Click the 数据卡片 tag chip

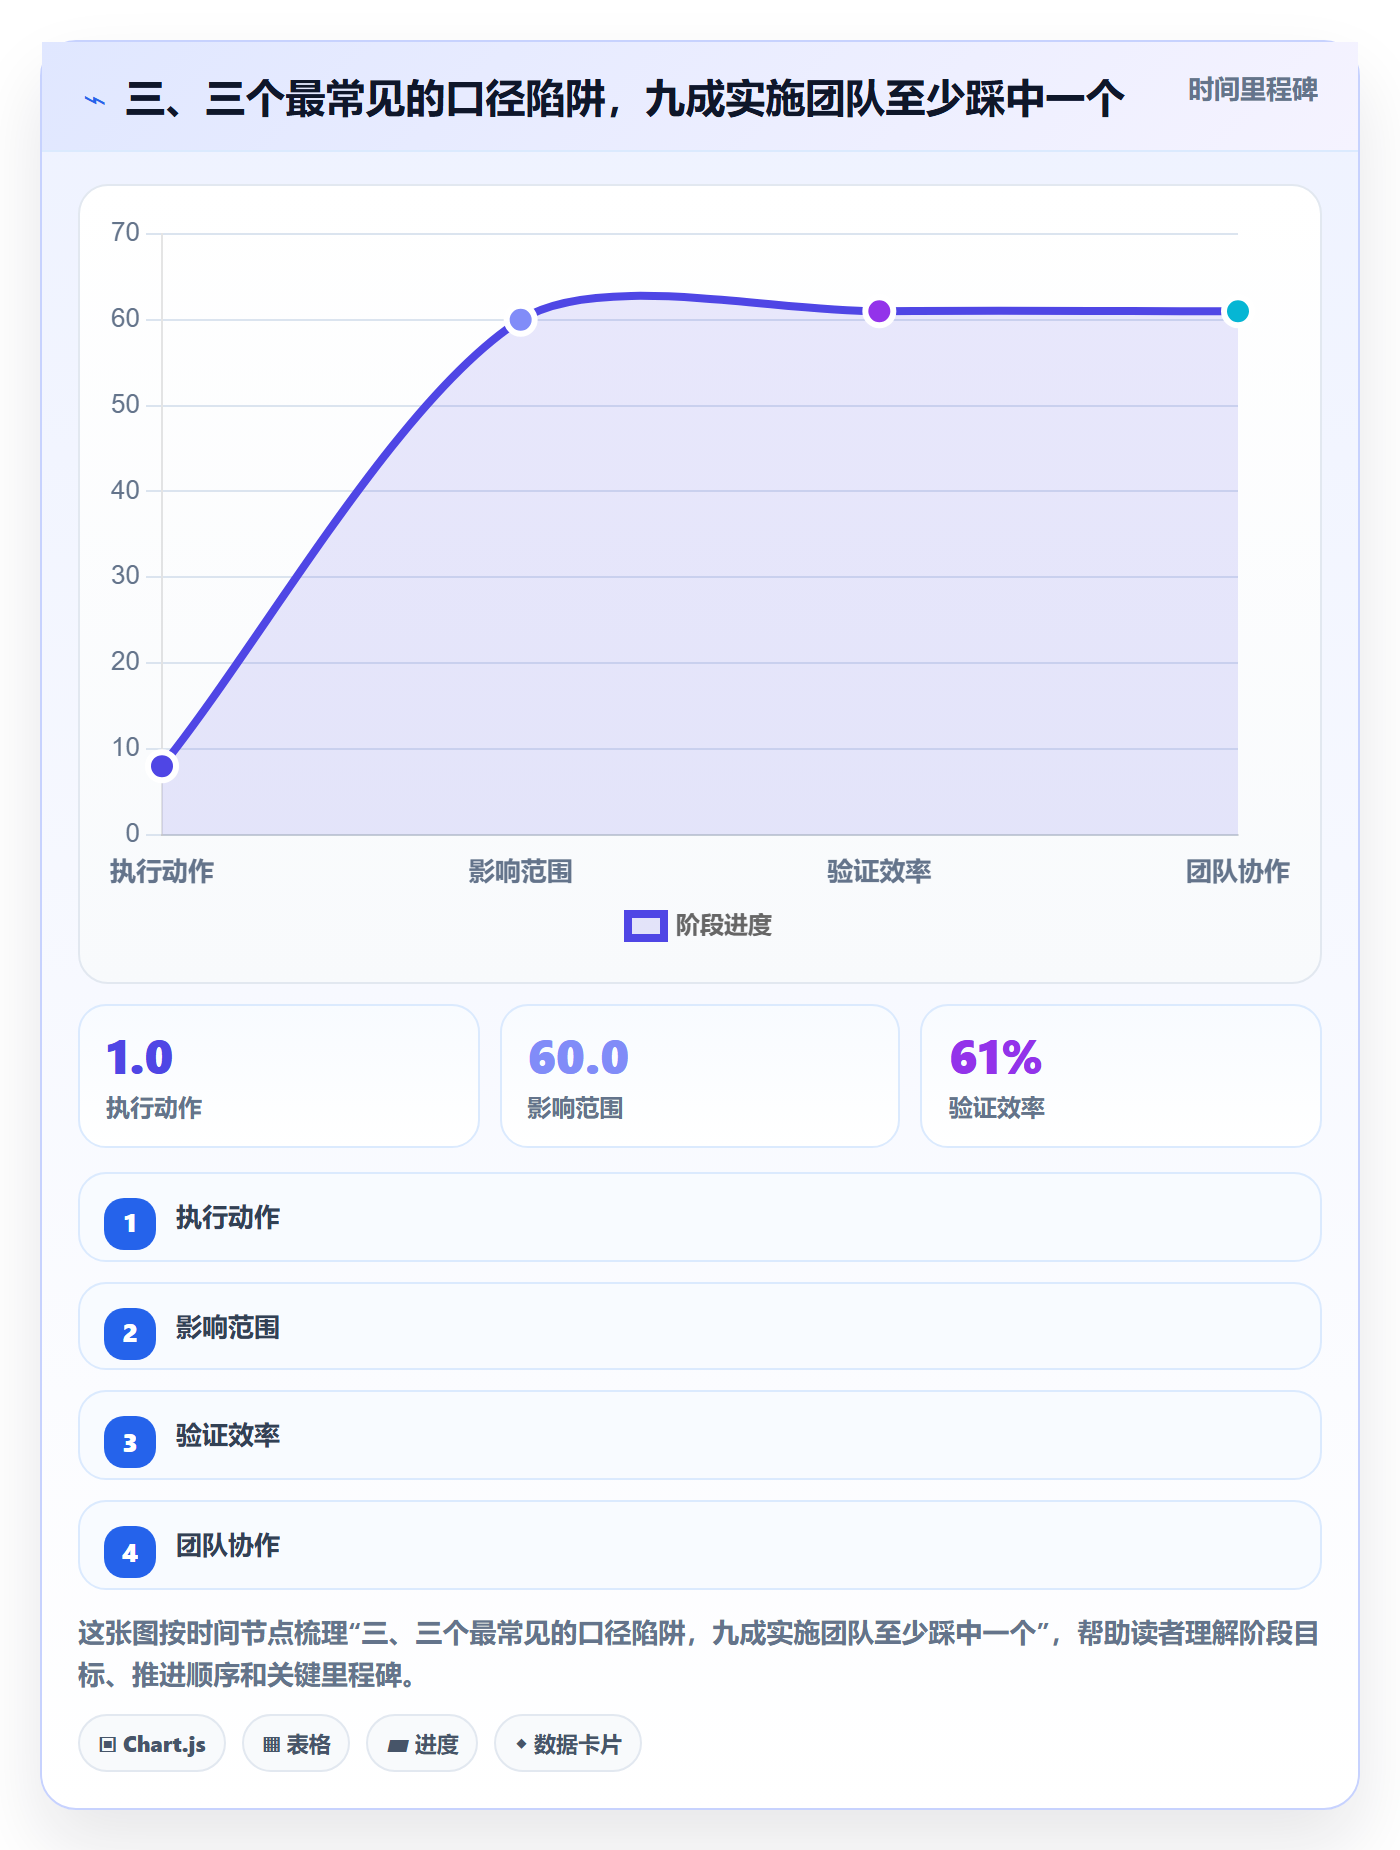point(568,1744)
